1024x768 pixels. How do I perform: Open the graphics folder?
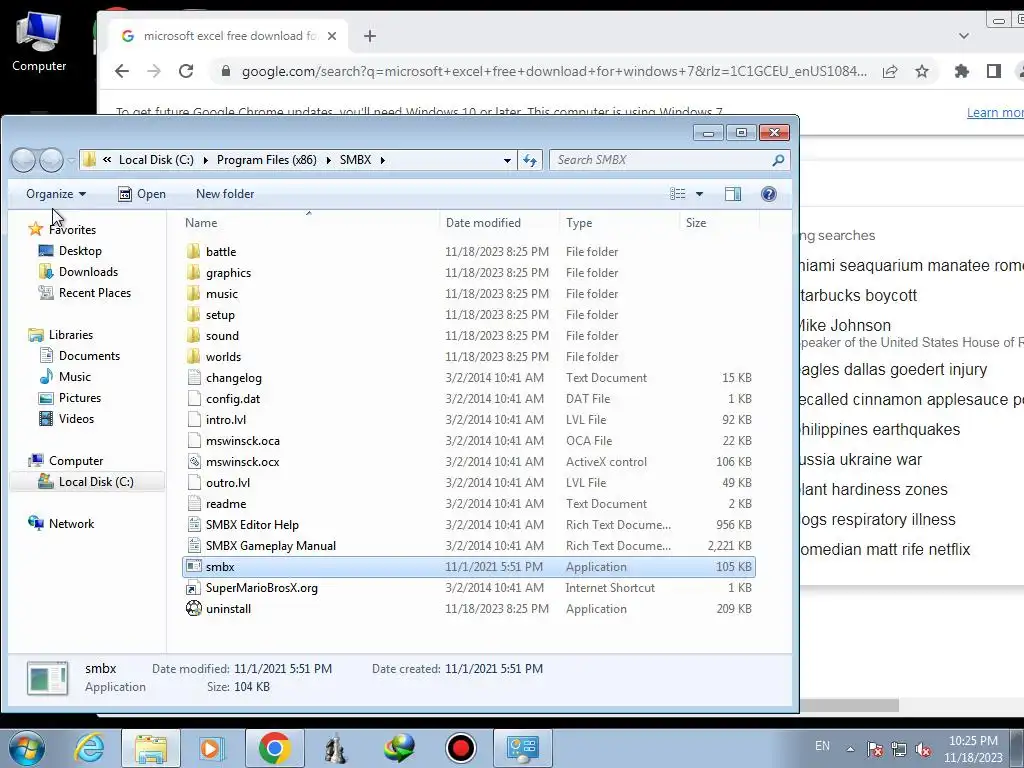pos(228,272)
